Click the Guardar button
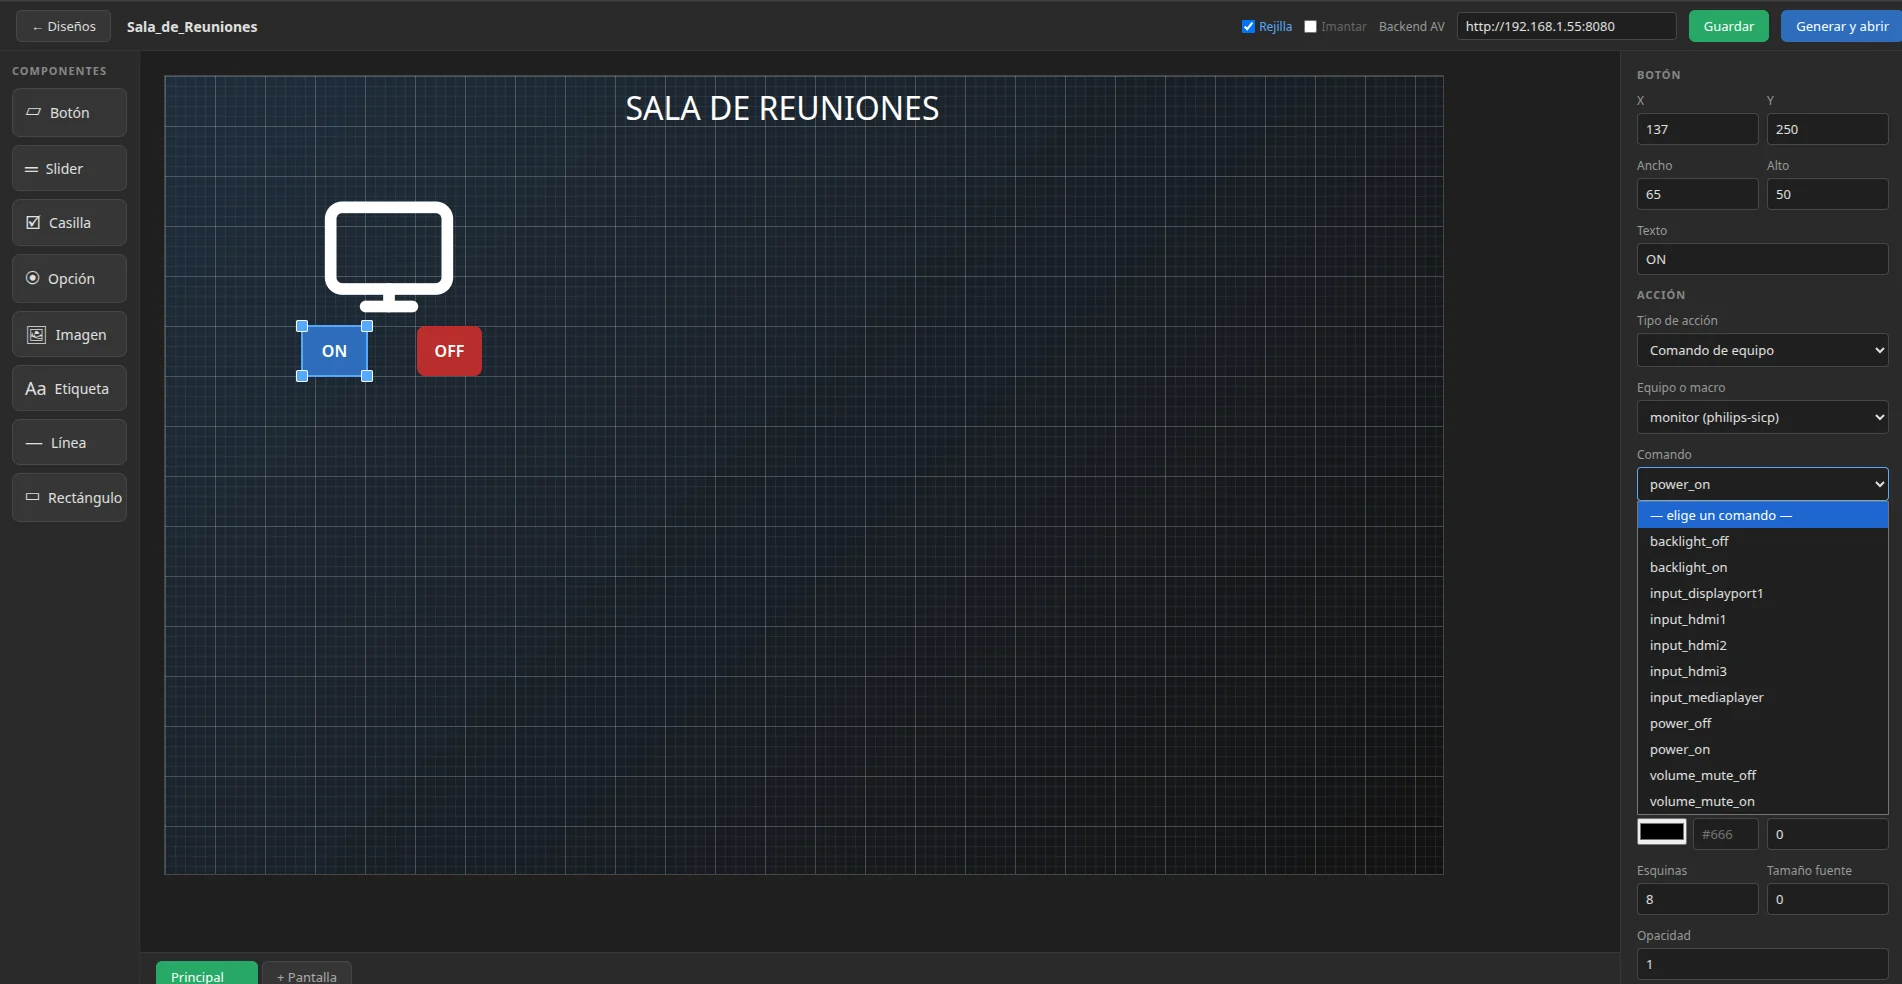The height and width of the screenshot is (984, 1902). 1728,27
